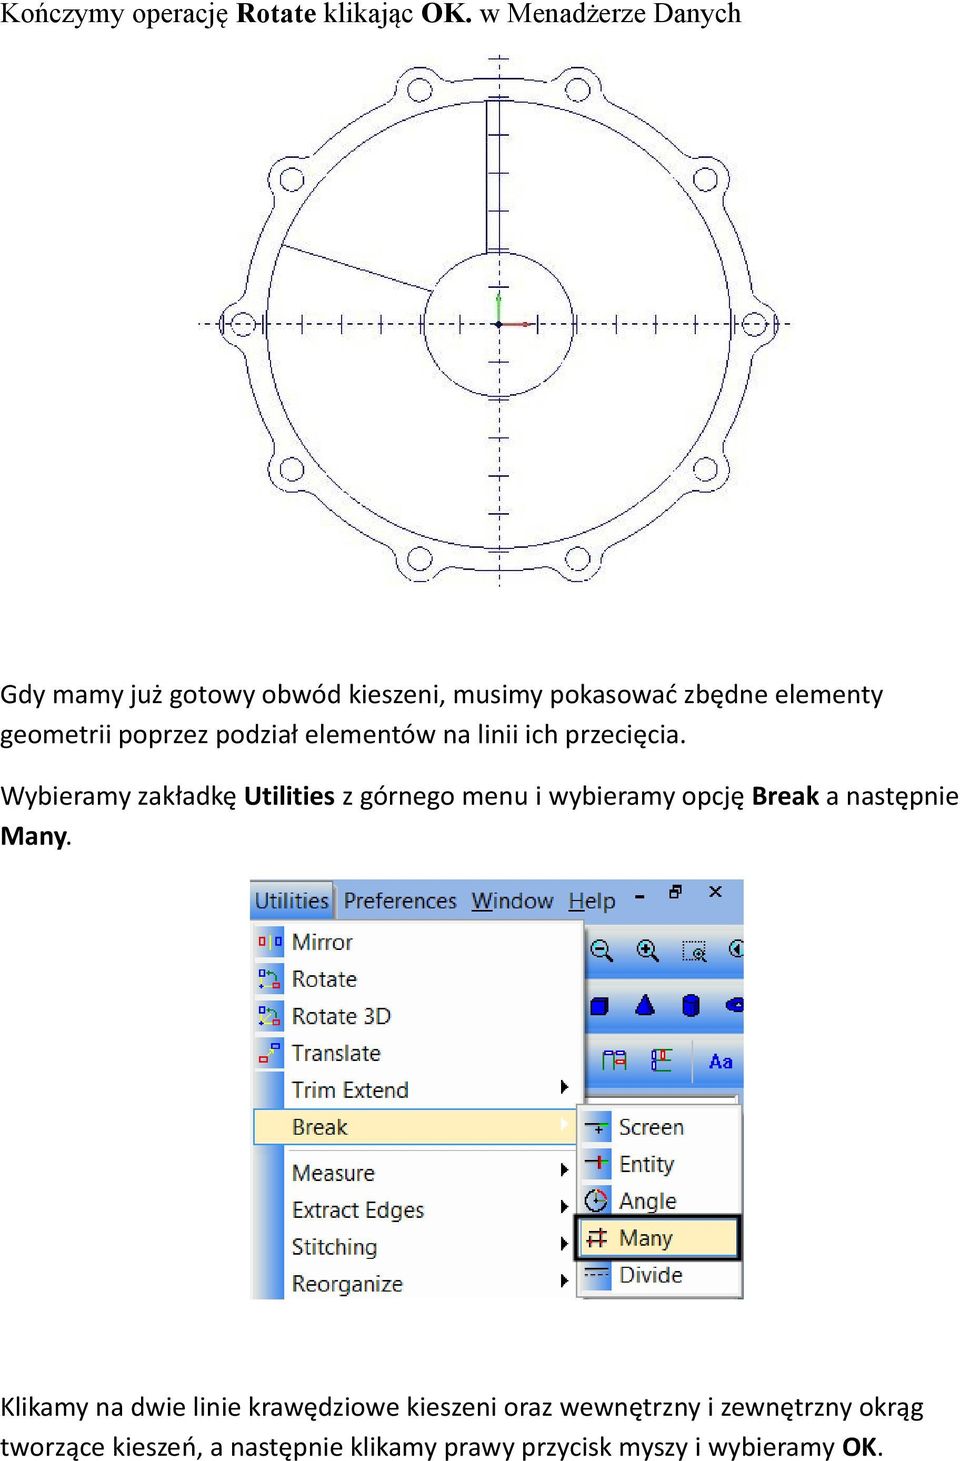The image size is (960, 1461).
Task: Click the vertical dimension tool icon
Action: click(661, 1060)
